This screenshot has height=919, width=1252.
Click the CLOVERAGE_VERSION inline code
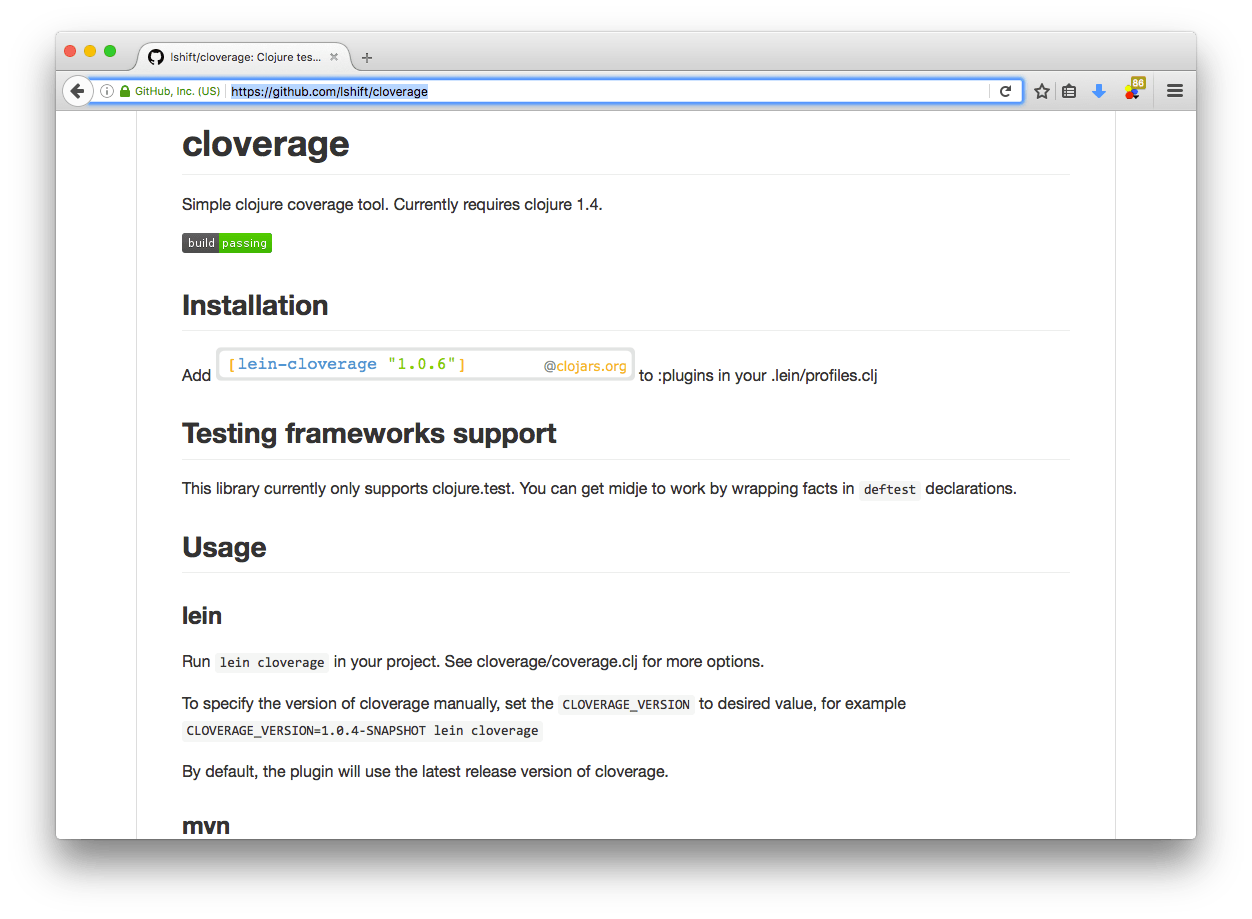tap(626, 704)
